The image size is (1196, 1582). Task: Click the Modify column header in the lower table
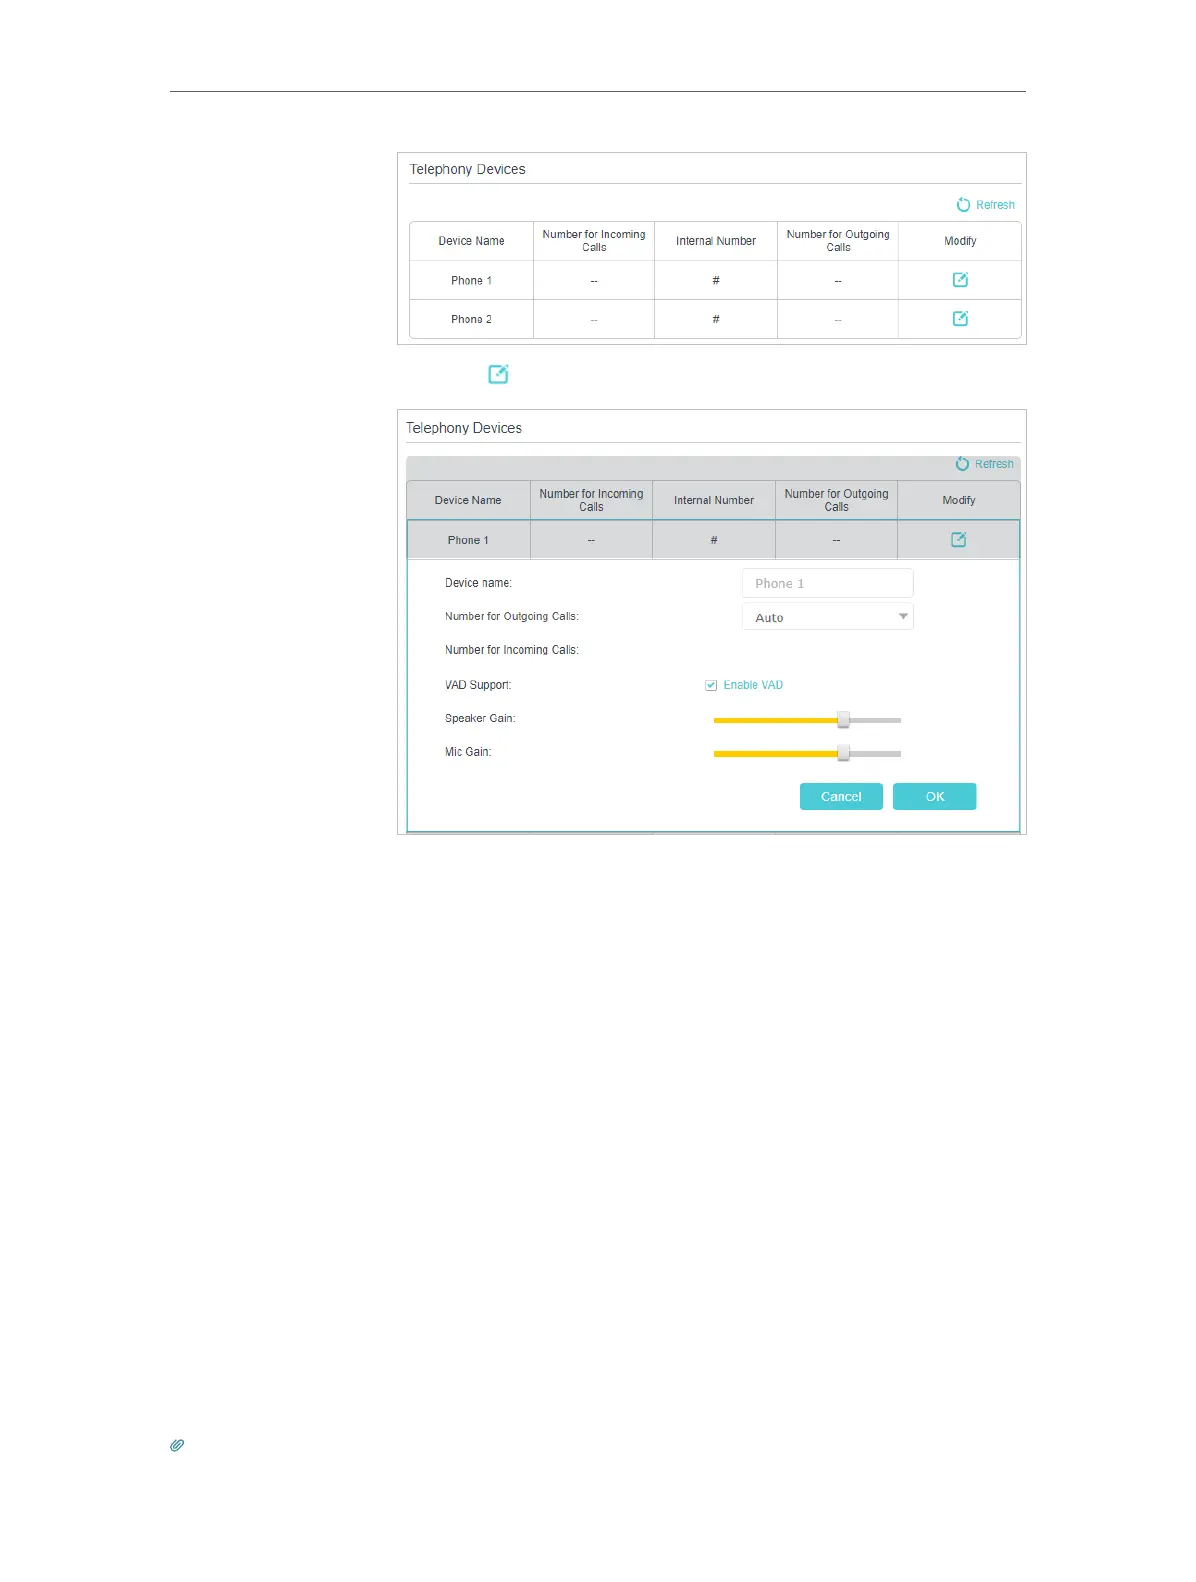click(958, 500)
